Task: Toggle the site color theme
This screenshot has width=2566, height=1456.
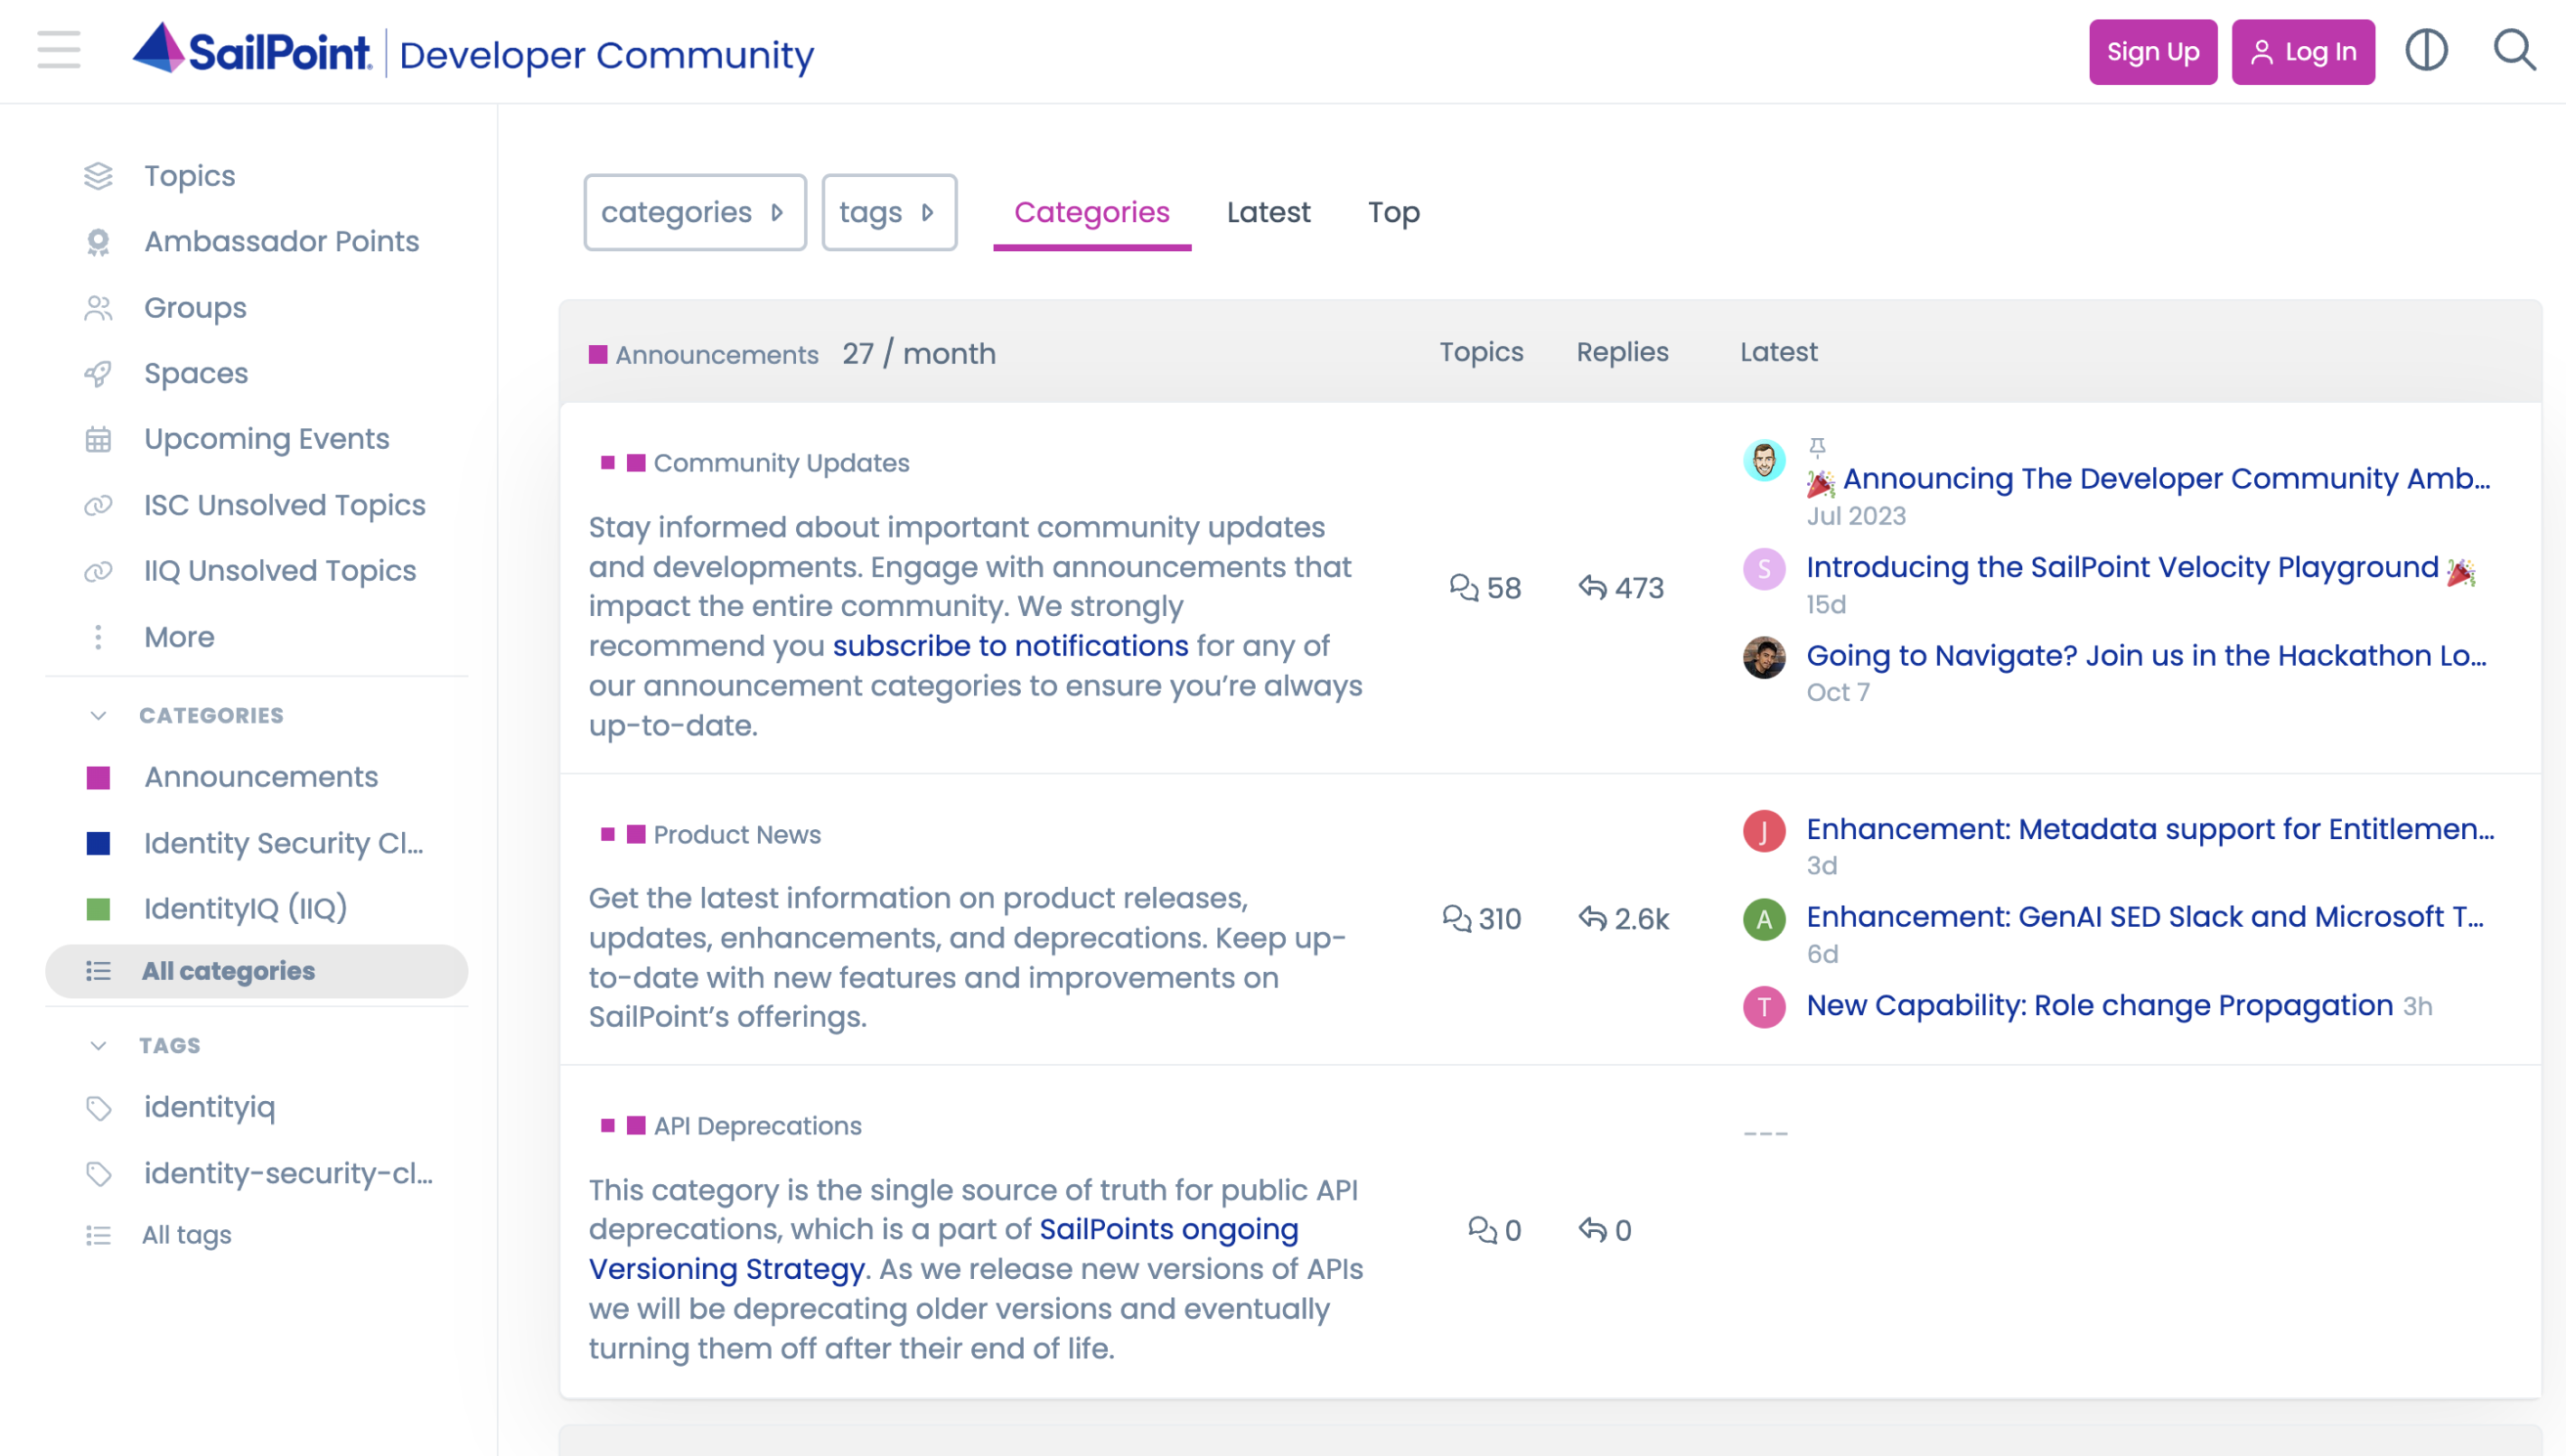Action: (x=2427, y=51)
